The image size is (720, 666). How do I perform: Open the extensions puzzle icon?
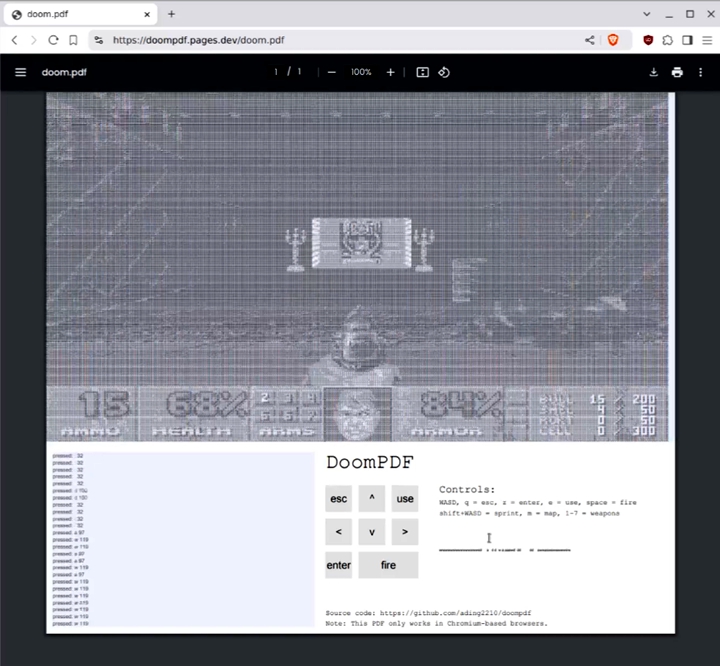(x=668, y=40)
